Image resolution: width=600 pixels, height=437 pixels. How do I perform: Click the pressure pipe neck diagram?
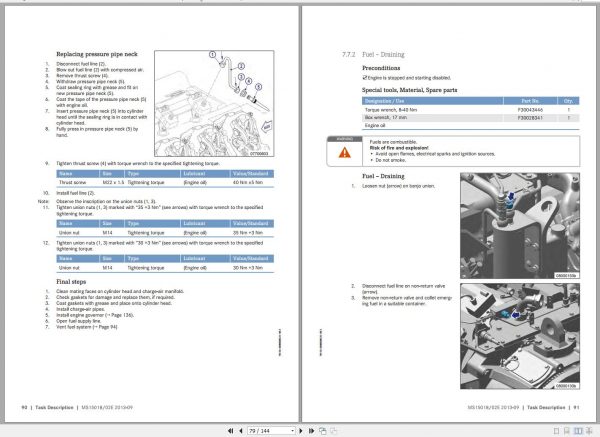(214, 103)
